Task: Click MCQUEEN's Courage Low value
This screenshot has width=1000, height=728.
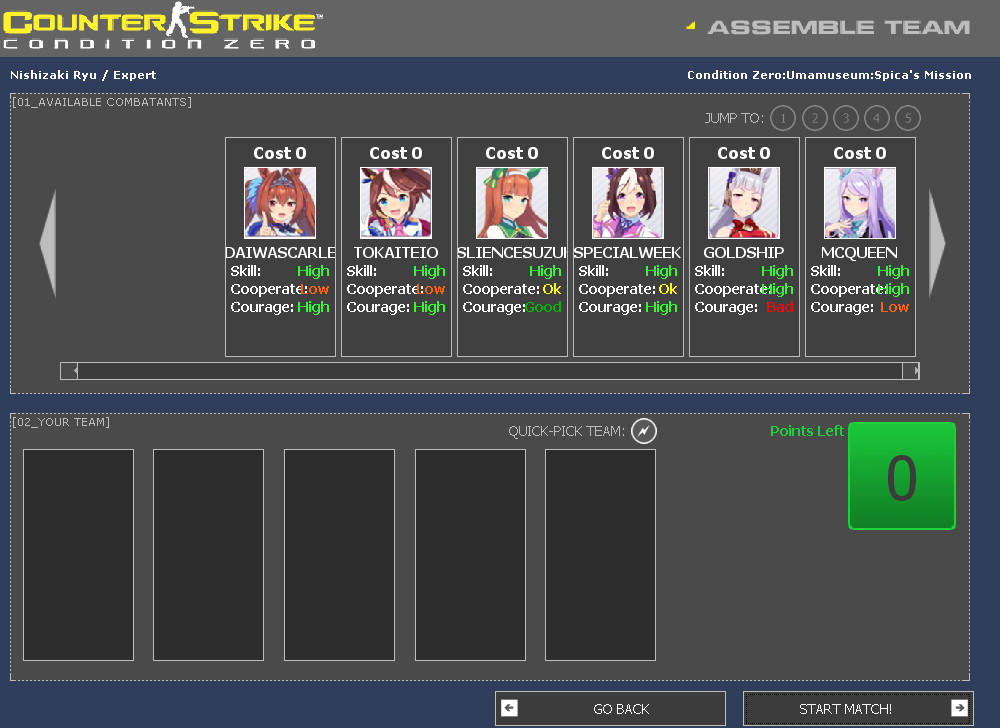Action: (x=894, y=307)
